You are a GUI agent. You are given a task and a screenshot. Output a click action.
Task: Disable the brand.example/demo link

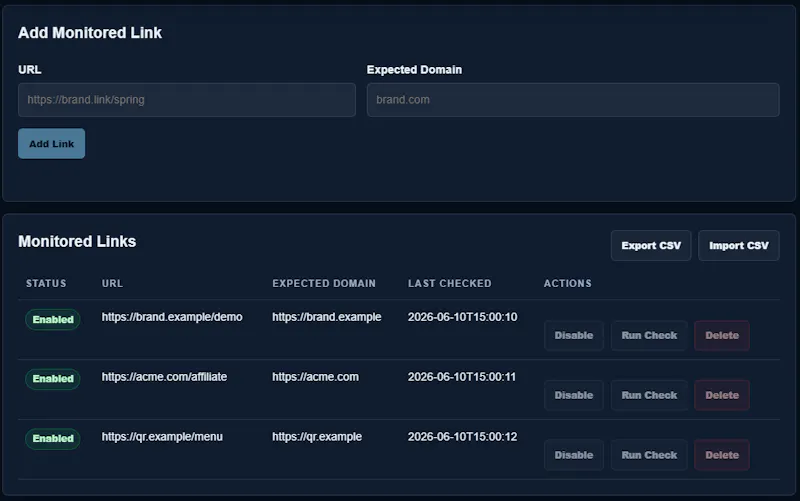pos(574,335)
